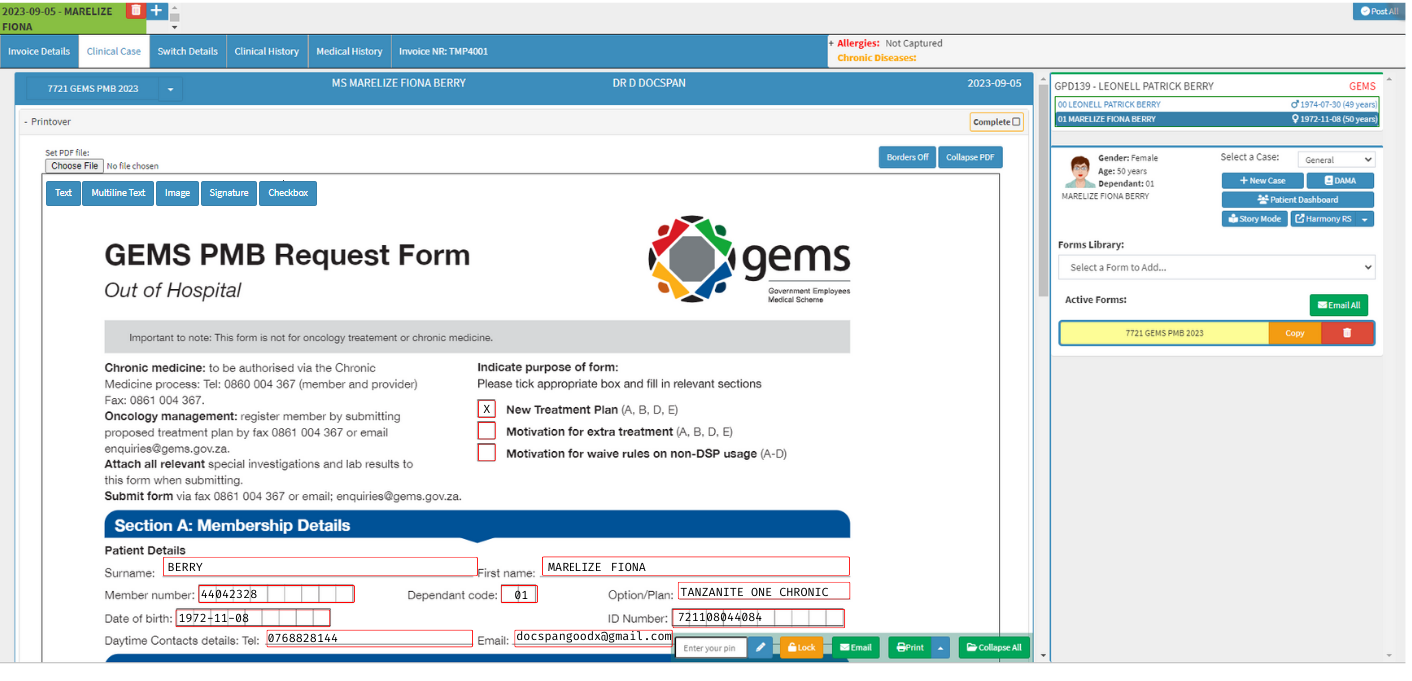Viewport: 1412px width, 681px height.
Task: Add a Multiline Text field
Action: click(x=118, y=193)
